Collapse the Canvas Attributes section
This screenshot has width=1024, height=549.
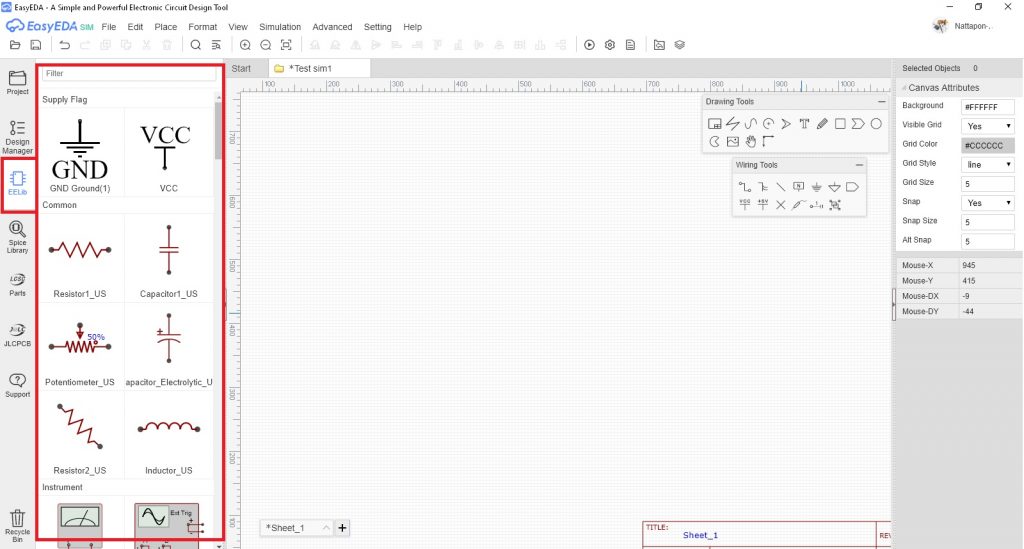point(904,87)
